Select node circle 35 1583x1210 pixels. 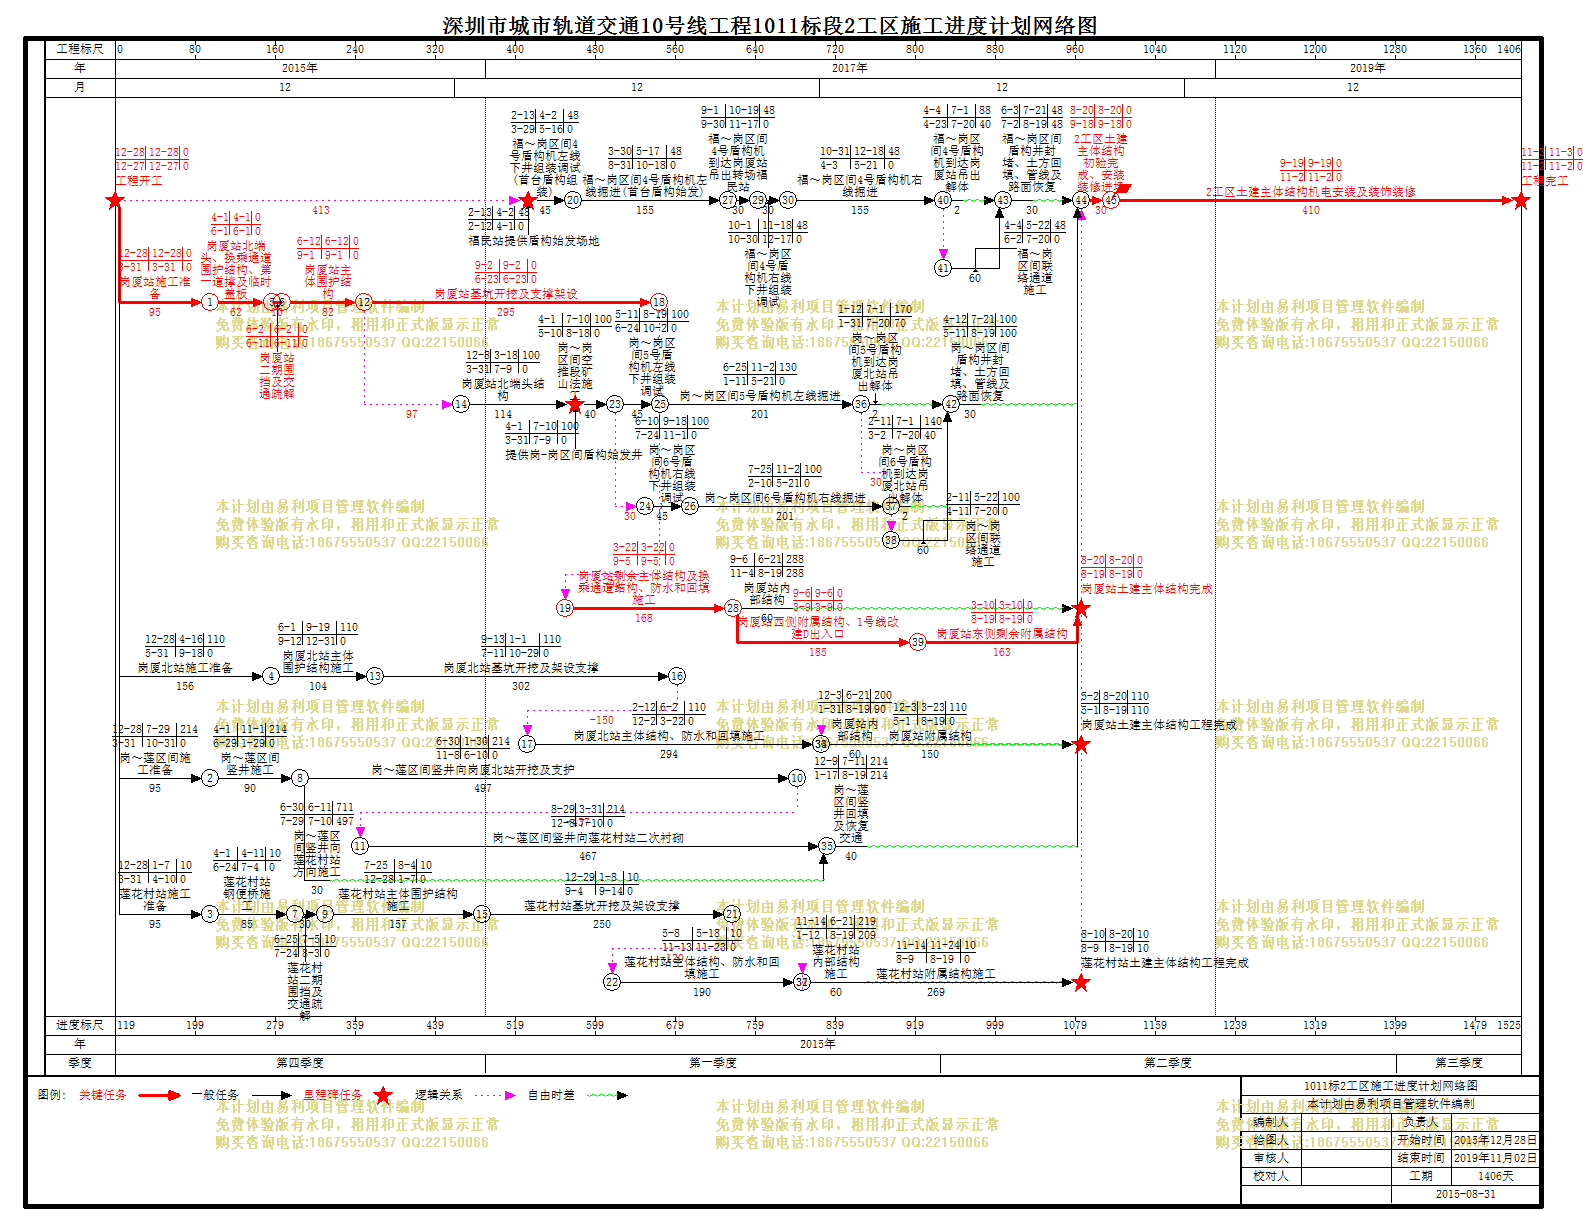pos(827,846)
